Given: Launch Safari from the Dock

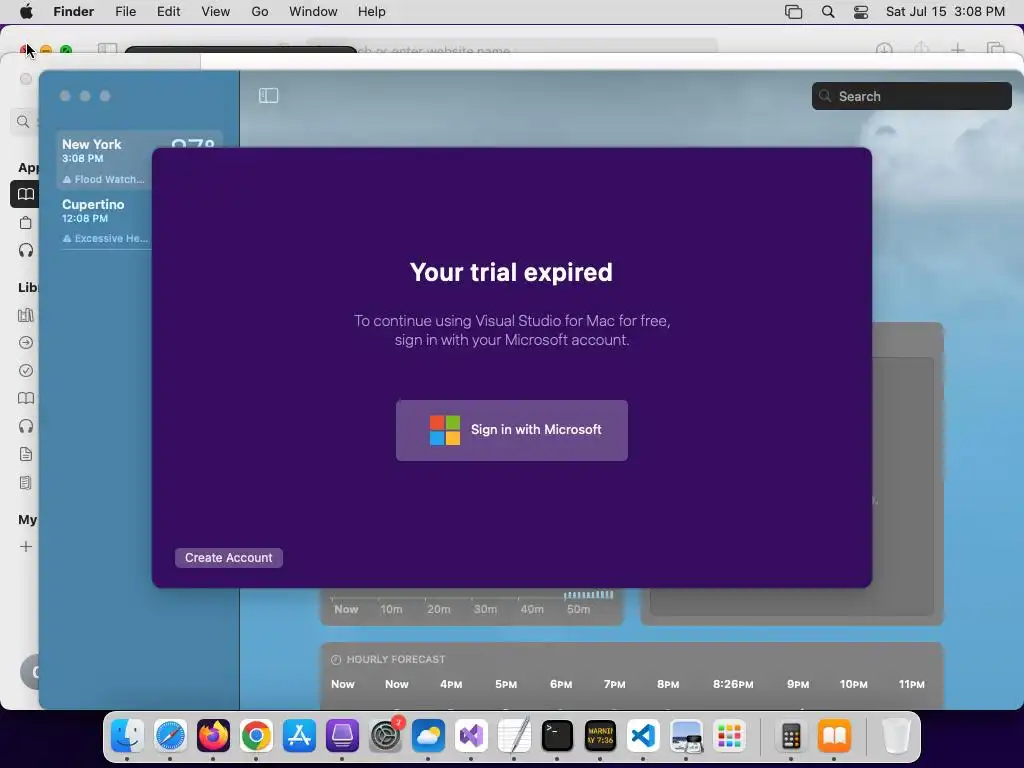Looking at the screenshot, I should click(x=170, y=736).
